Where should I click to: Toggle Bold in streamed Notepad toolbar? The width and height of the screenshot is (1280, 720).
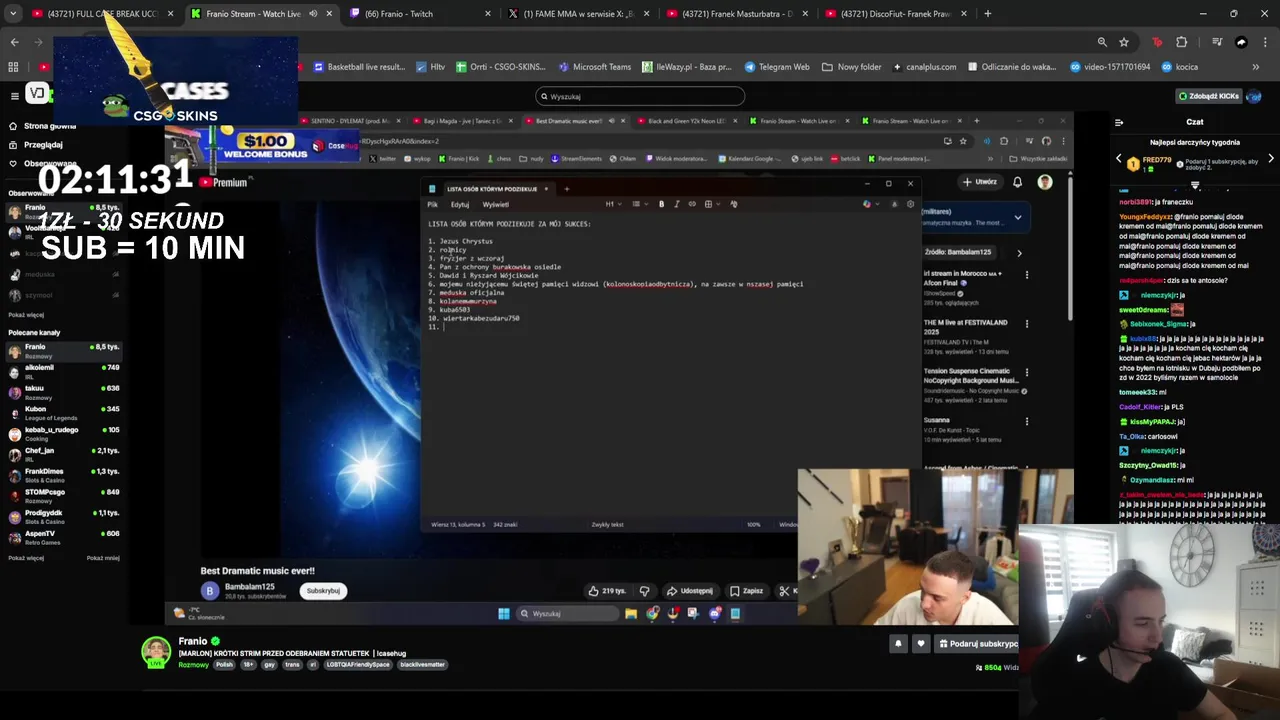(x=661, y=204)
